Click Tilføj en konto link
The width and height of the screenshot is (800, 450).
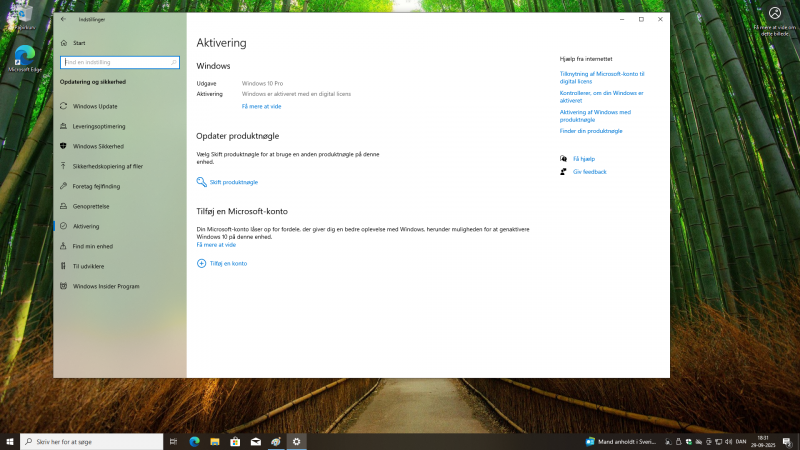228,263
